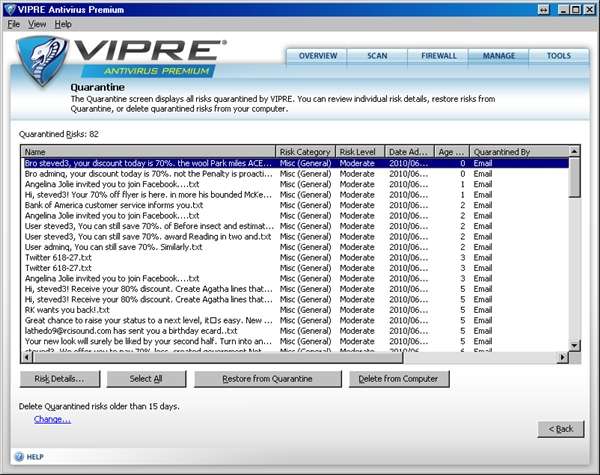Switch to the SCAN tab
Viewport: 600px width, 475px height.
(377, 56)
